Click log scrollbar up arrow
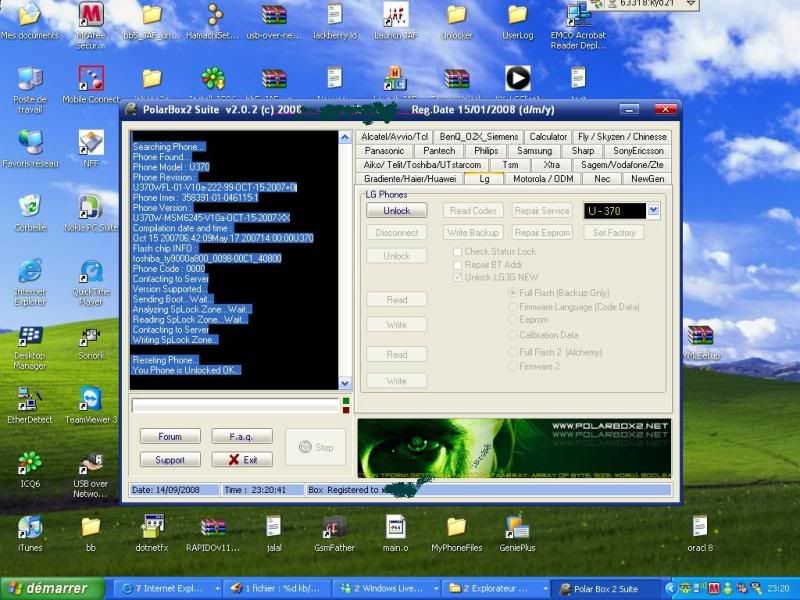 (345, 138)
